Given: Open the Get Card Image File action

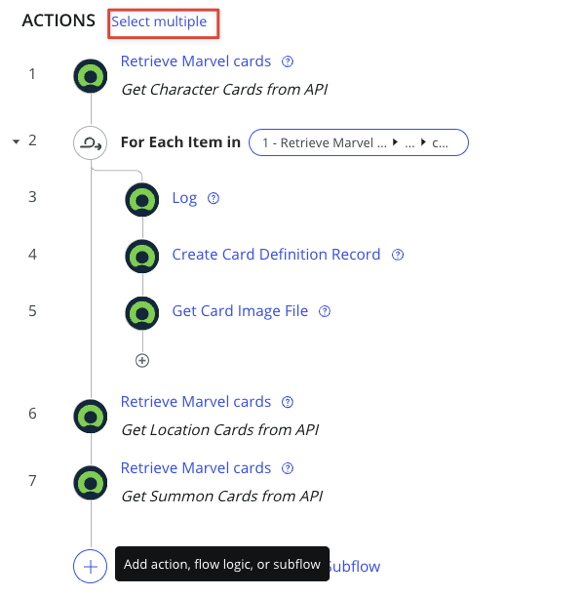Looking at the screenshot, I should coord(240,311).
